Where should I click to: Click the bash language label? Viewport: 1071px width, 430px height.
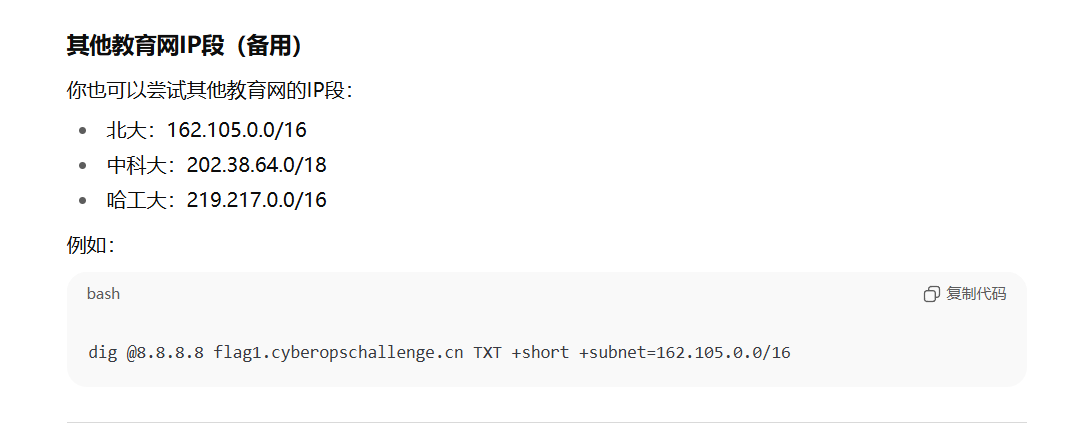pos(103,294)
